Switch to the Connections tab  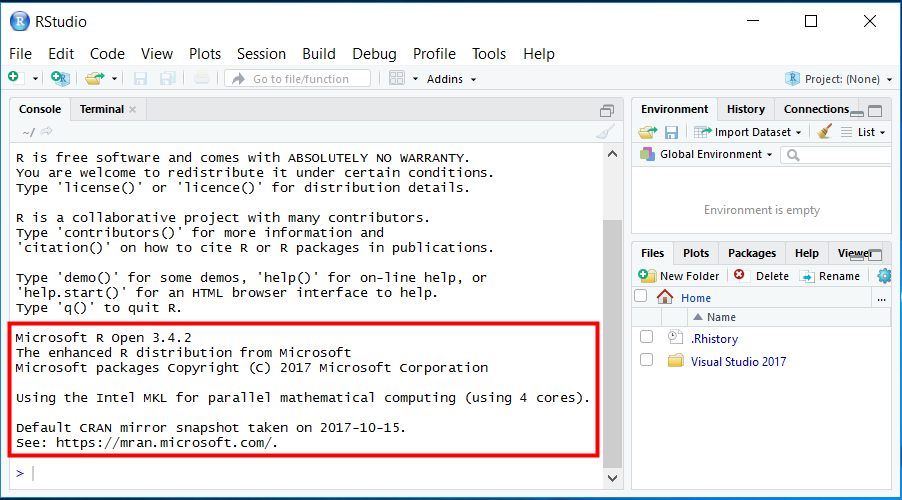coord(816,109)
